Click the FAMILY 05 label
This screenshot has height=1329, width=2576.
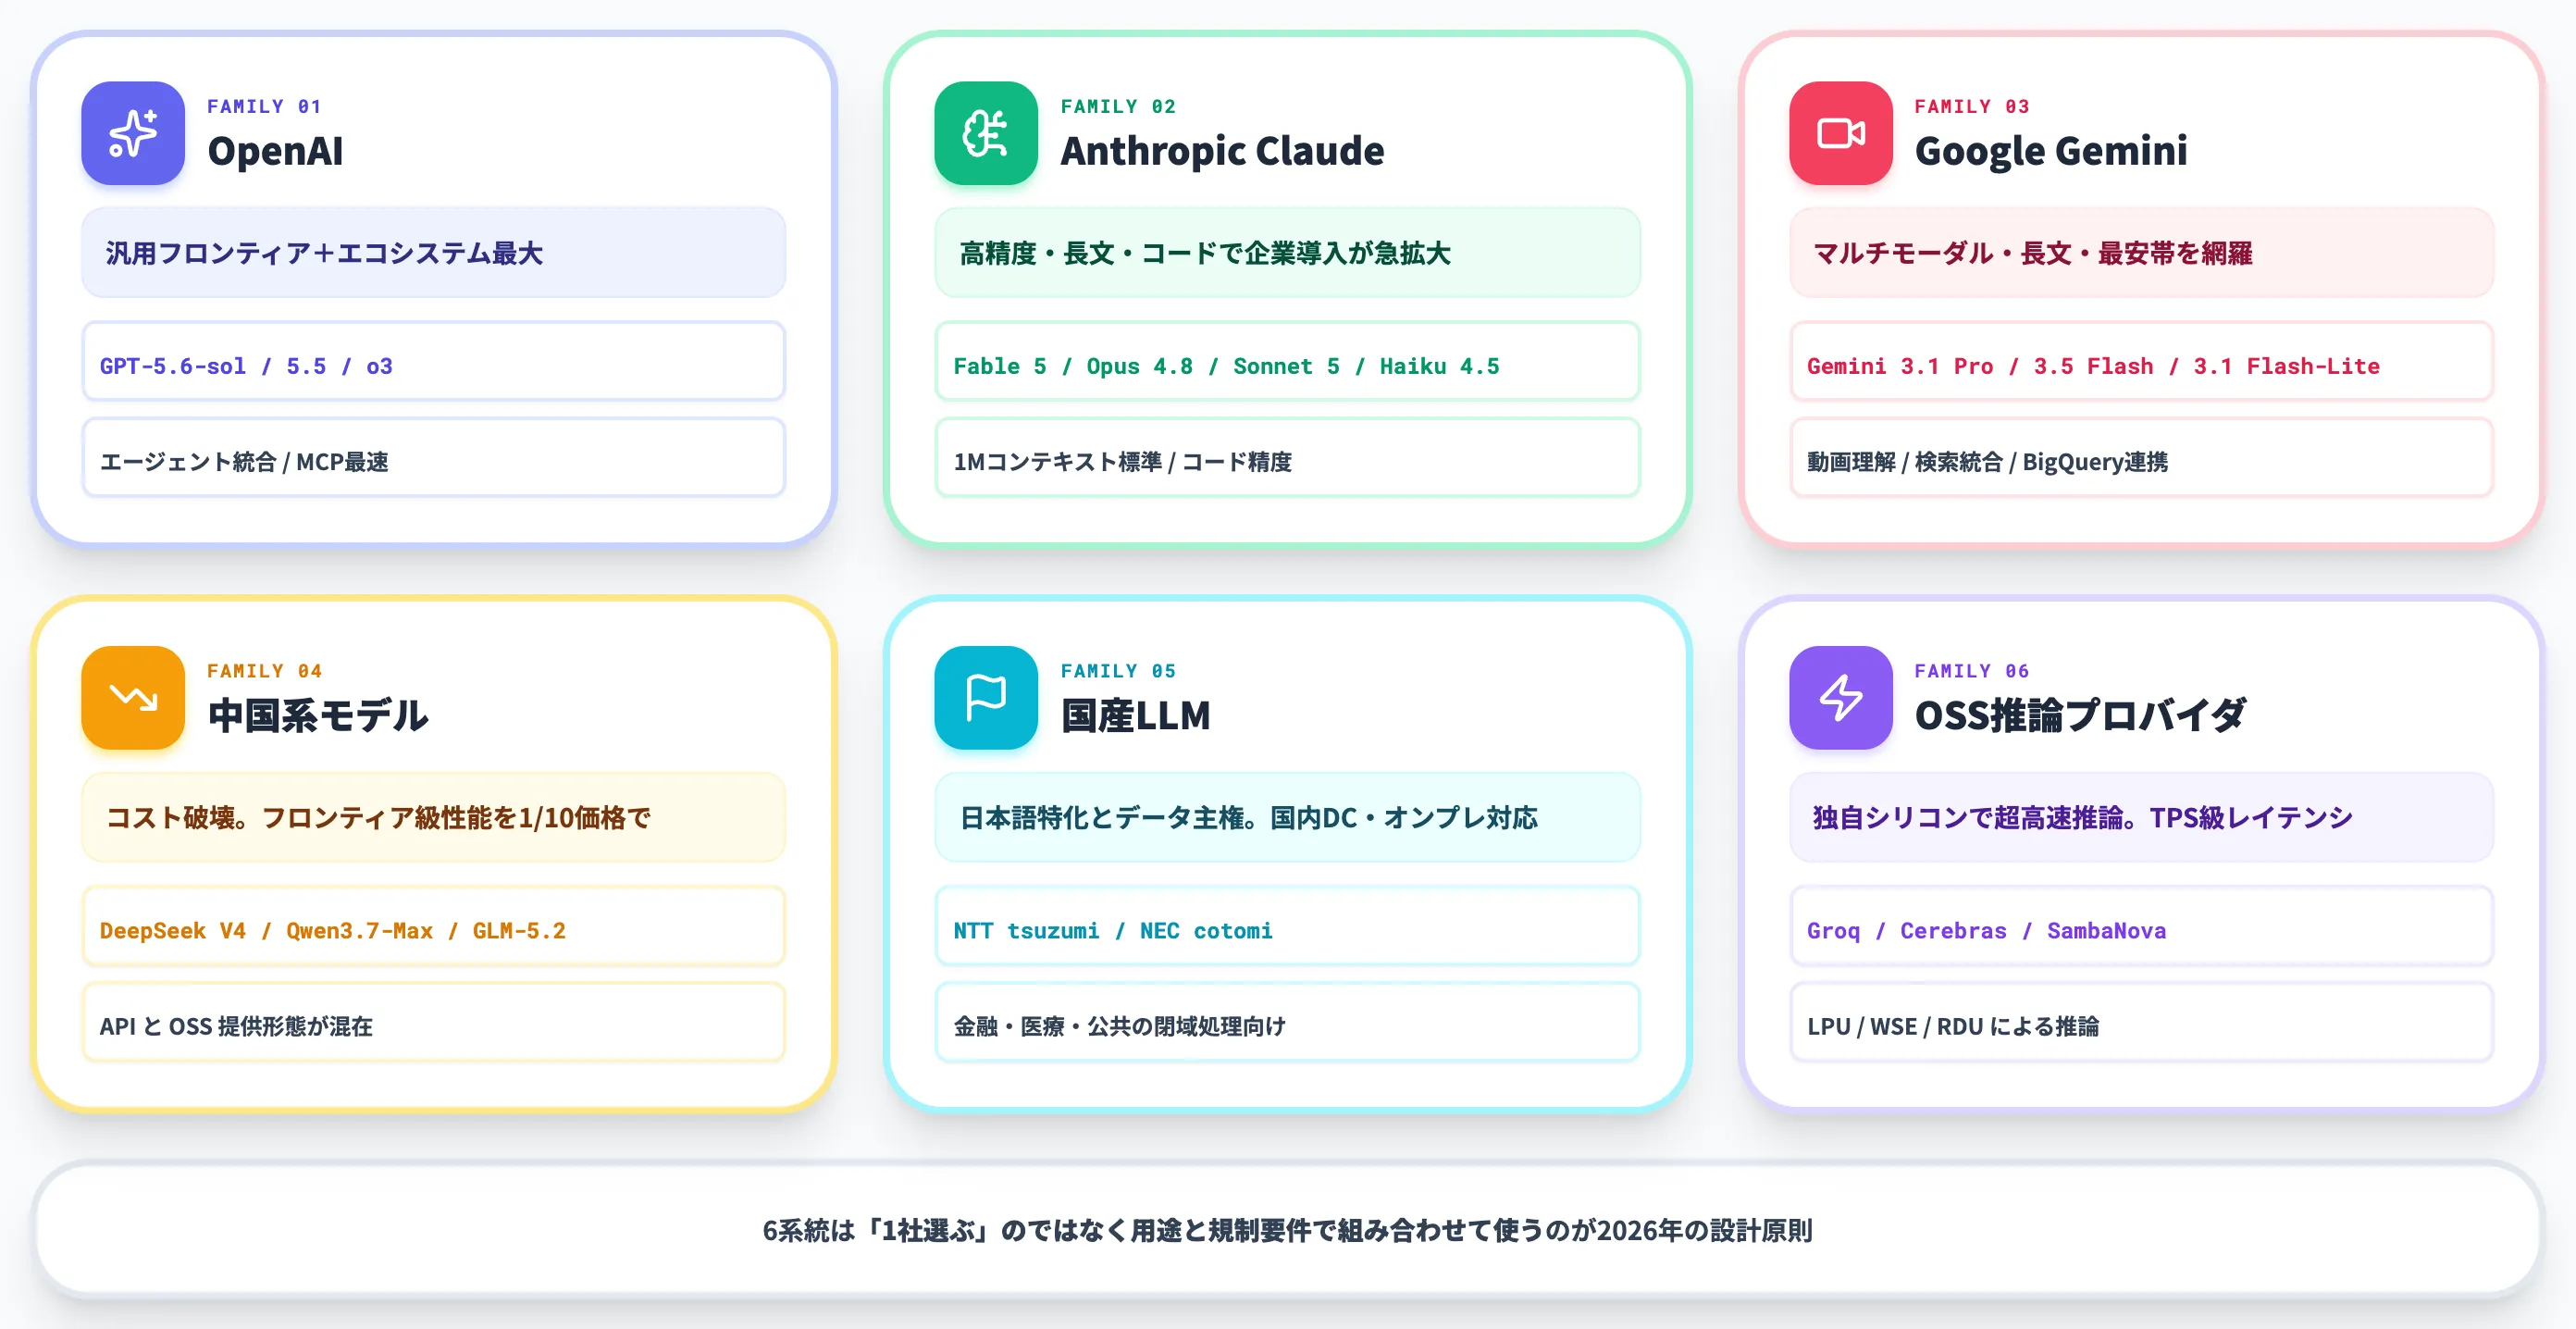(1118, 671)
